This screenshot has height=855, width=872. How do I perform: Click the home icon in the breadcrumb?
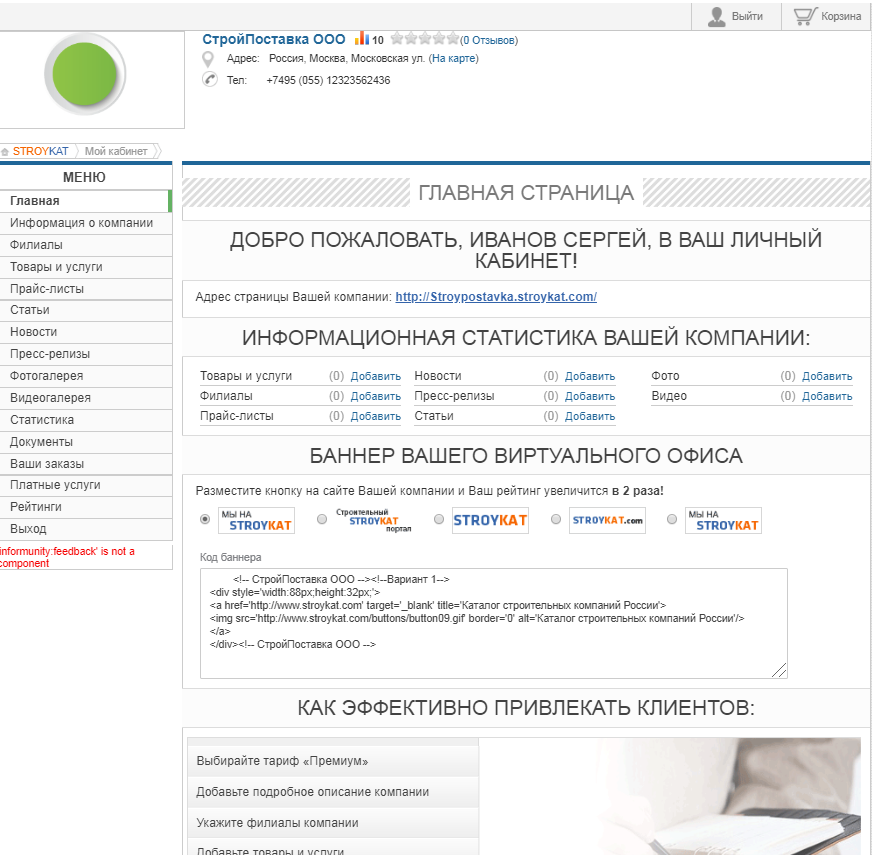pos(5,151)
